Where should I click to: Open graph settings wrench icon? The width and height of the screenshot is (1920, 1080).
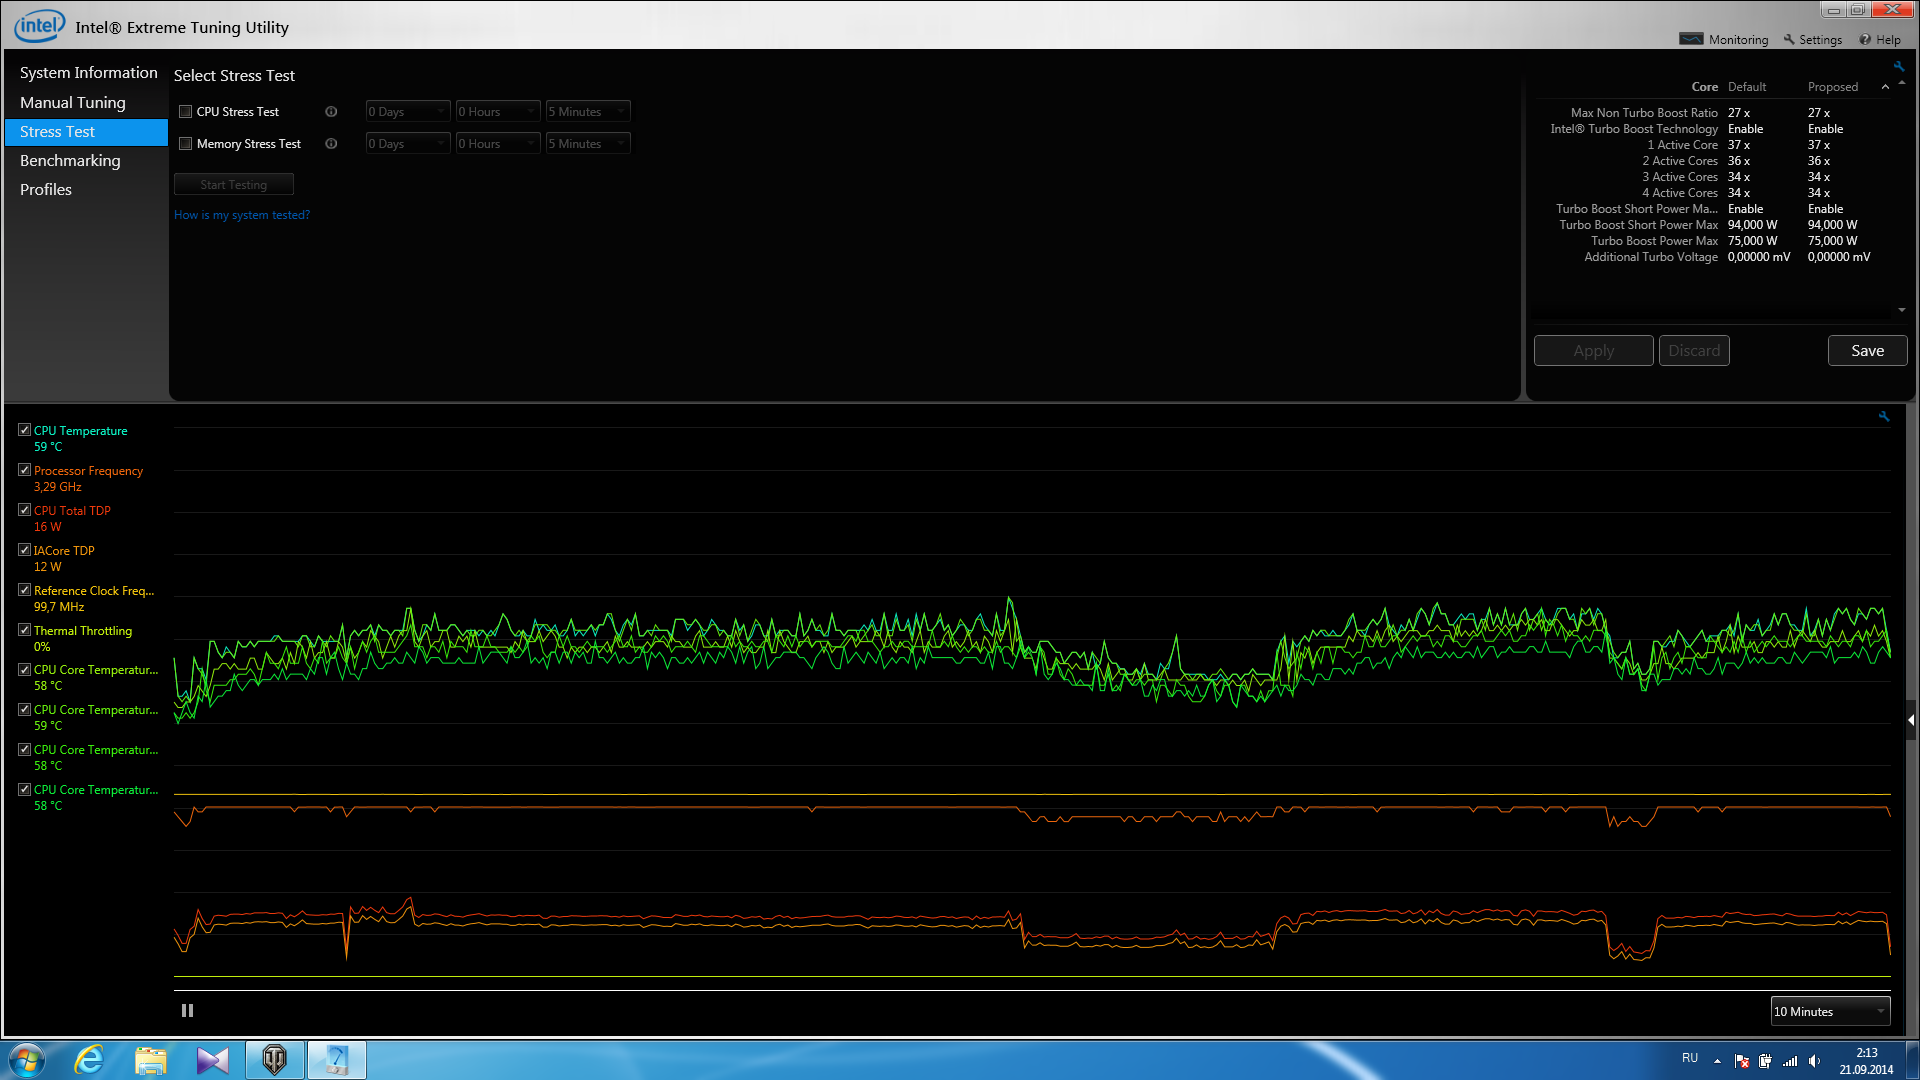[1884, 417]
